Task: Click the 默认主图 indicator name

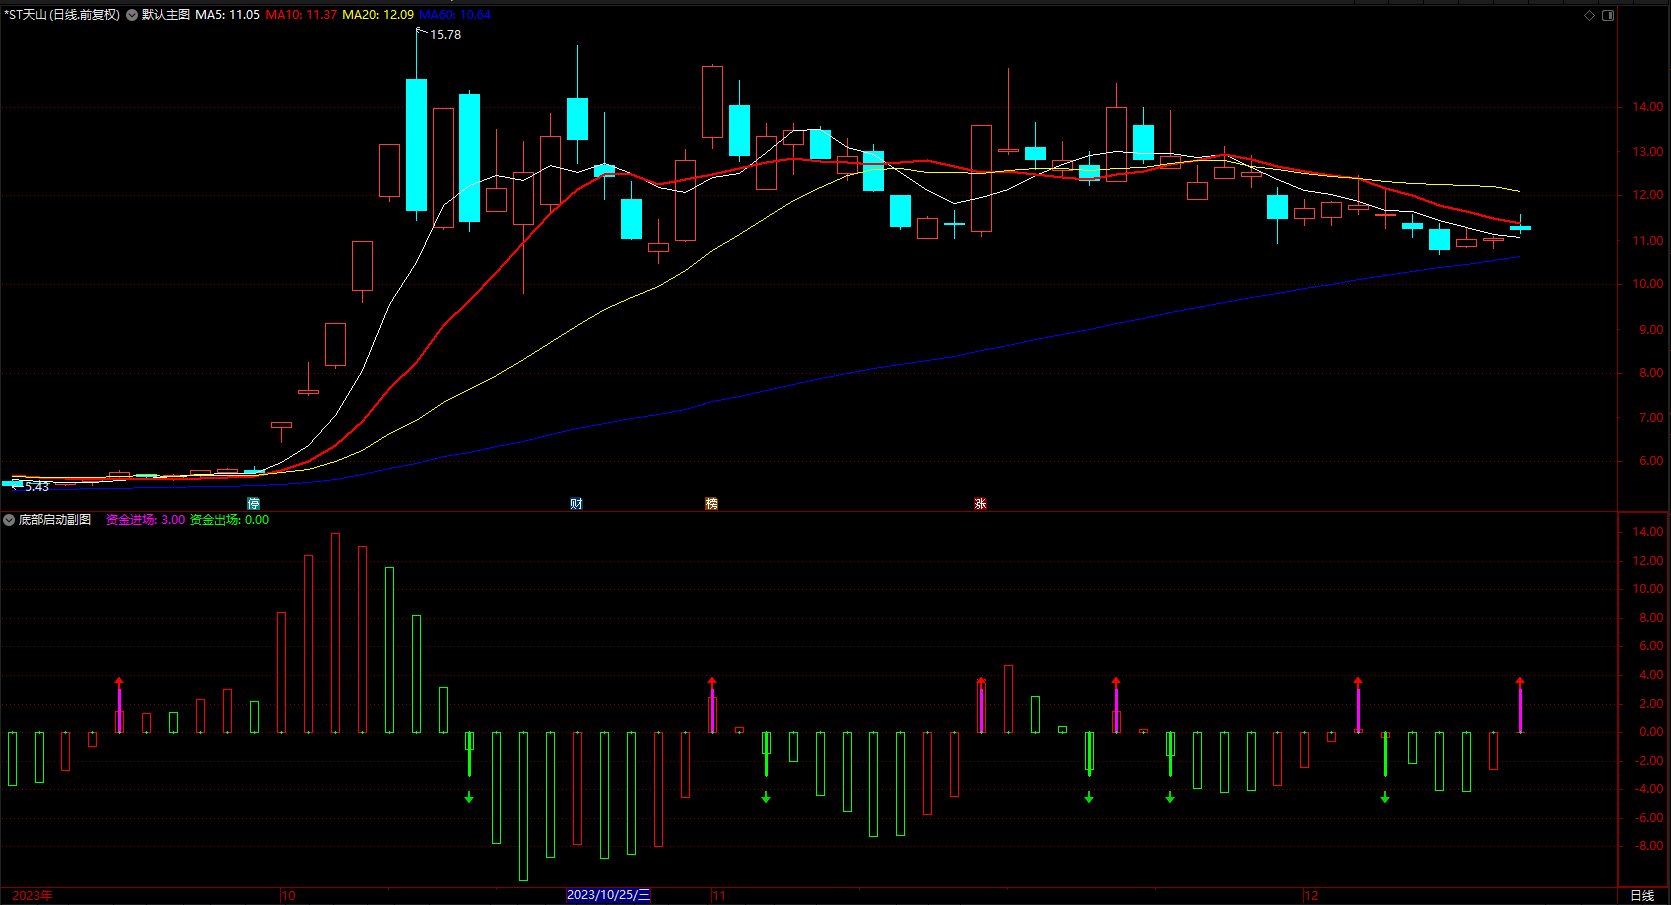Action: click(x=166, y=15)
